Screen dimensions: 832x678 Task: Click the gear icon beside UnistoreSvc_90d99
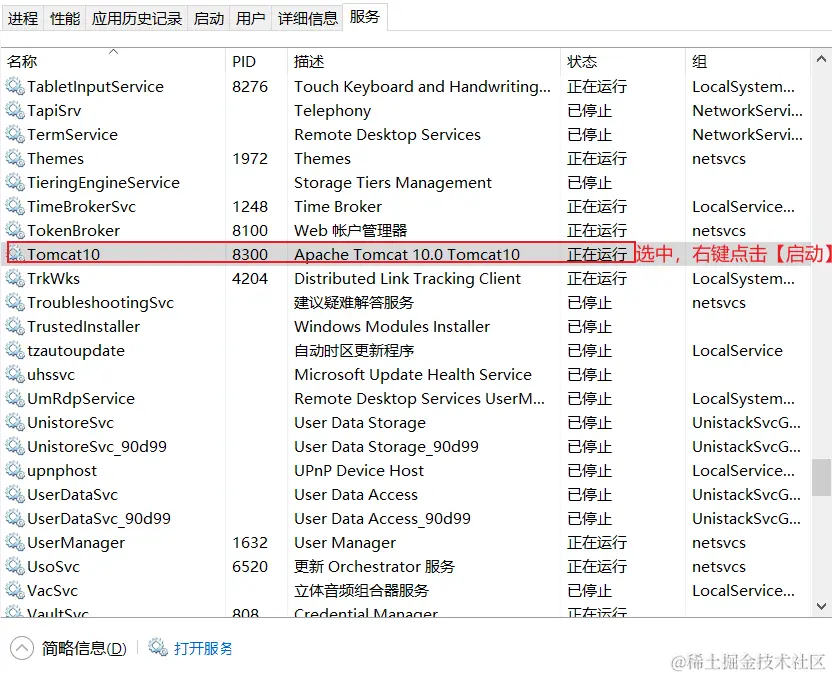[x=15, y=447]
